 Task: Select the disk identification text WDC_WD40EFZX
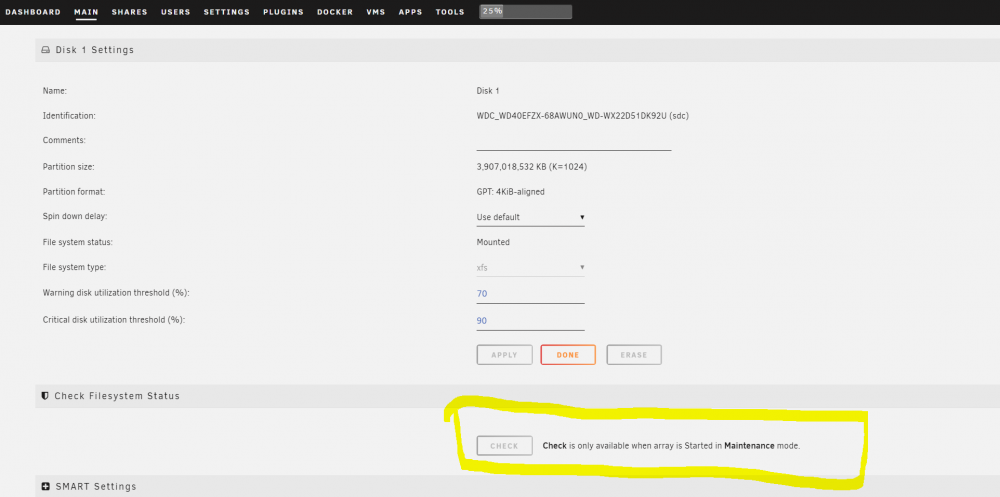coord(582,116)
